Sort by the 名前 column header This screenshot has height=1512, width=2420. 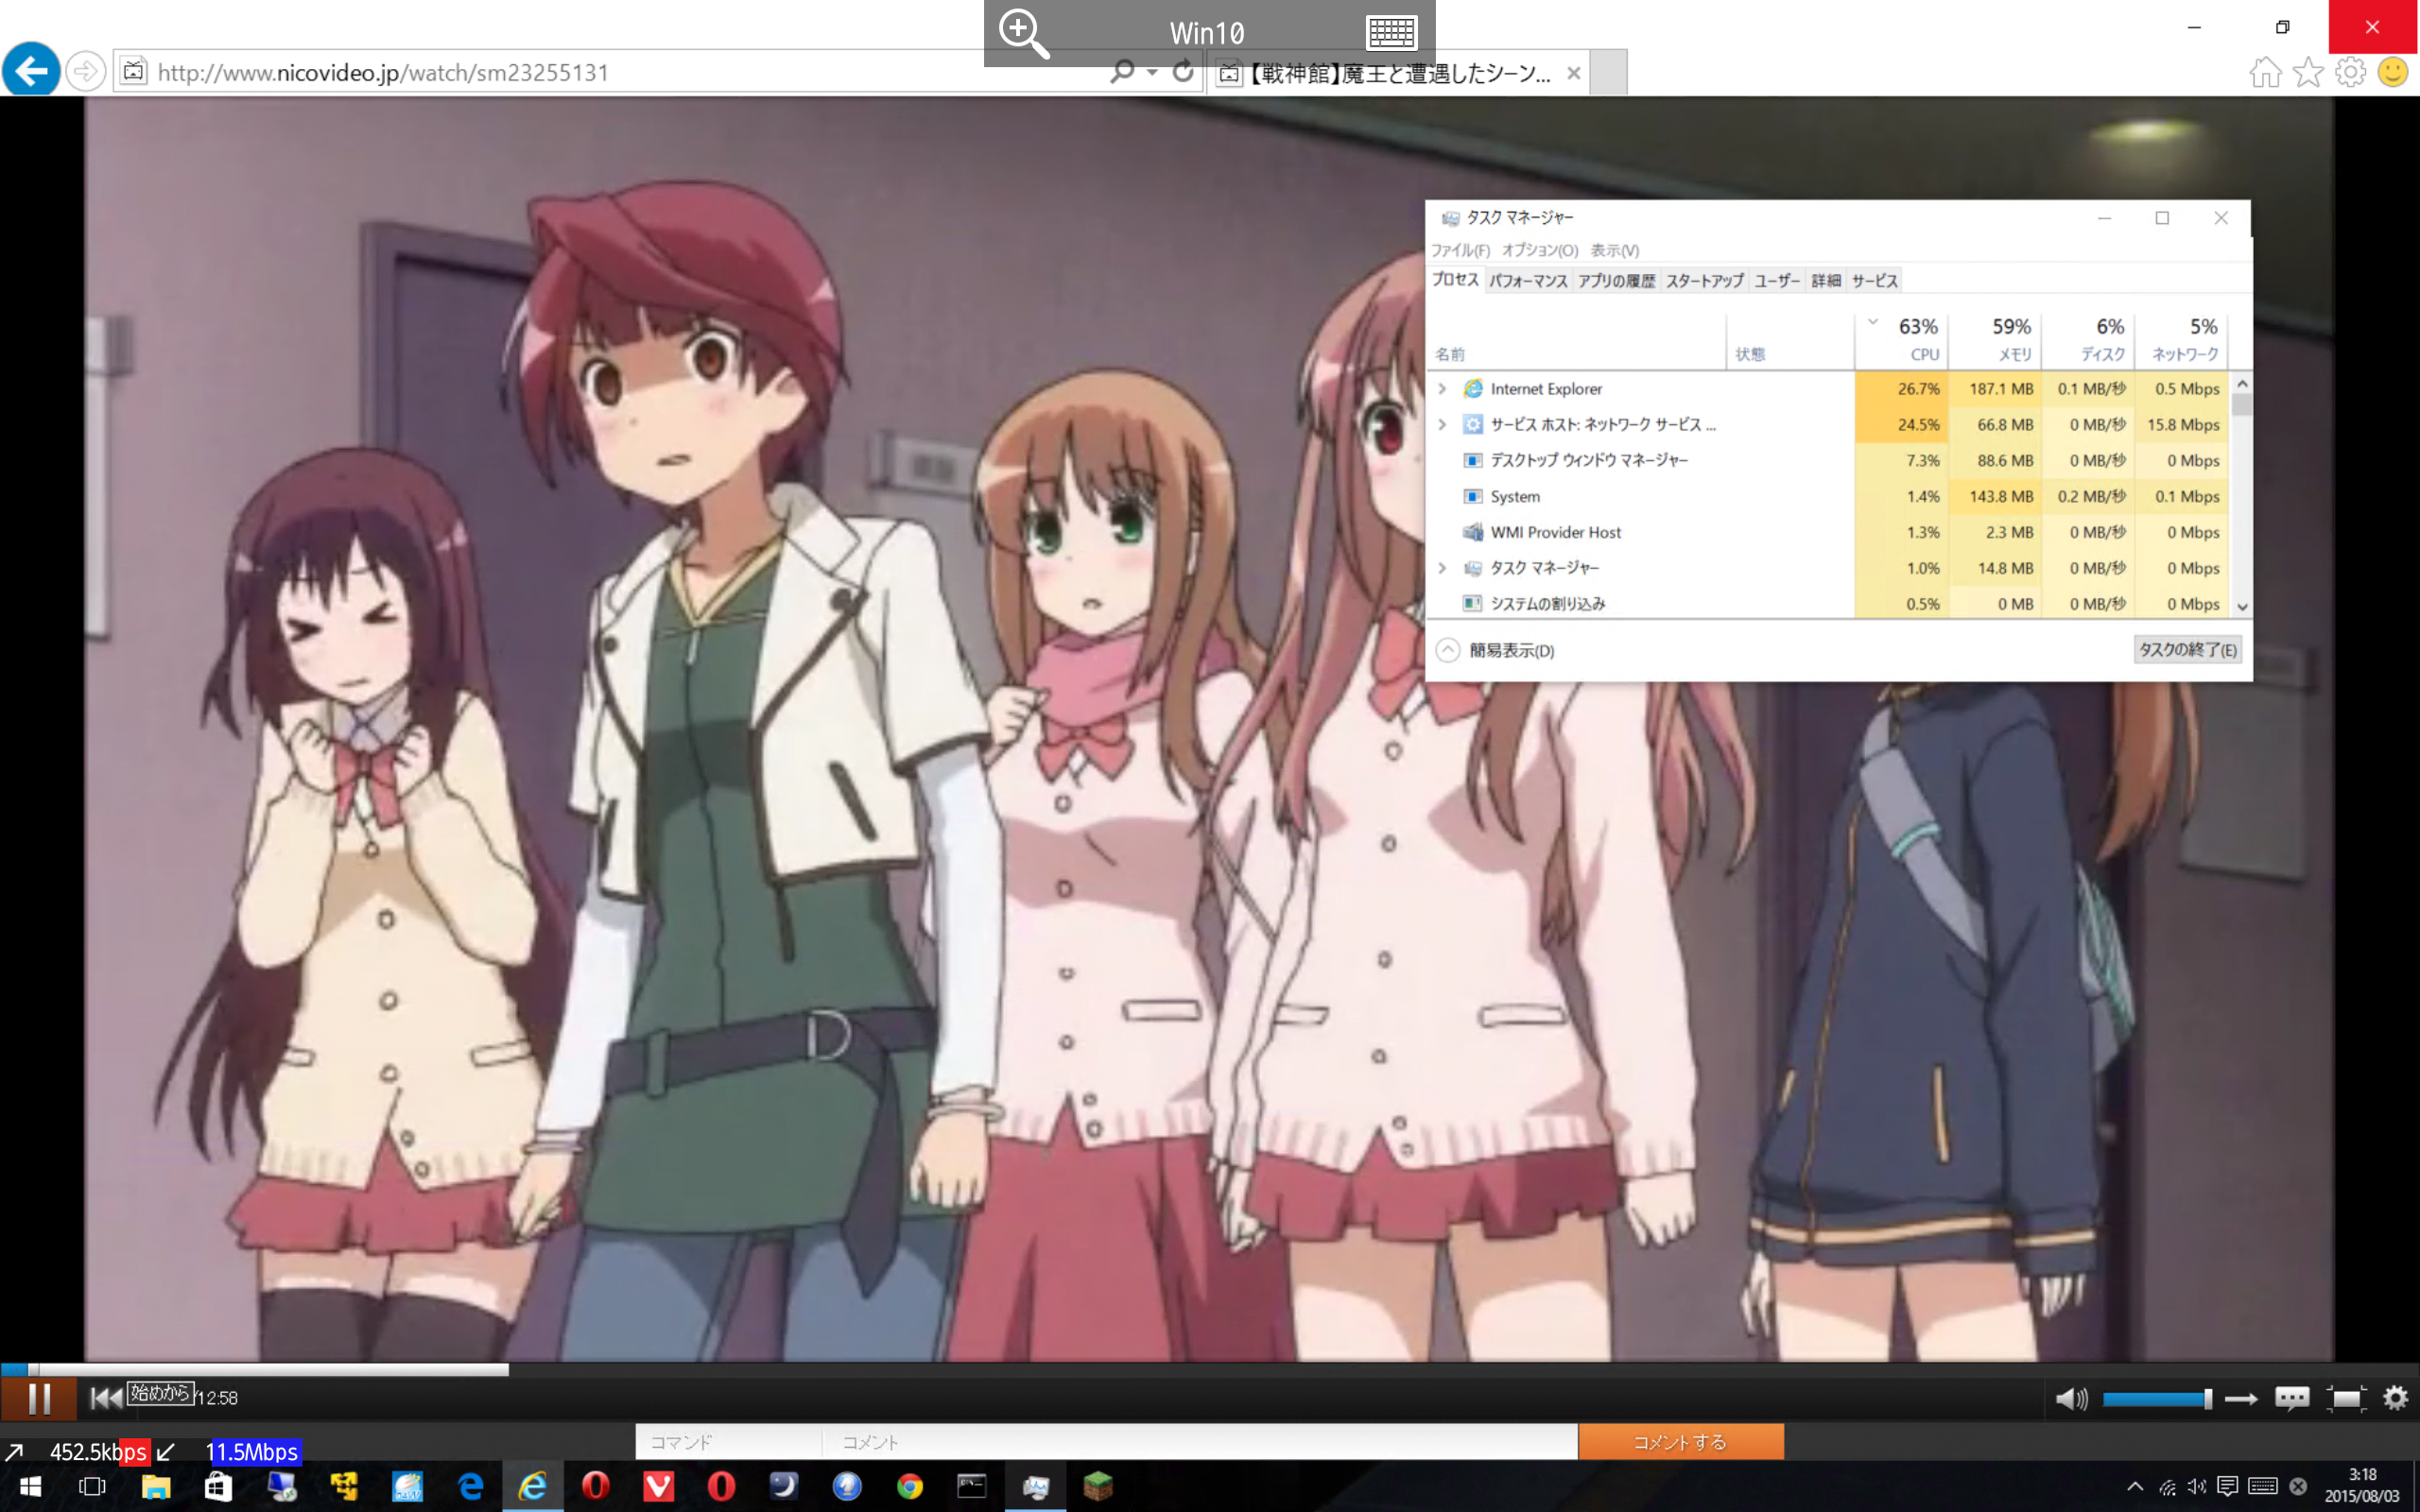(1577, 340)
